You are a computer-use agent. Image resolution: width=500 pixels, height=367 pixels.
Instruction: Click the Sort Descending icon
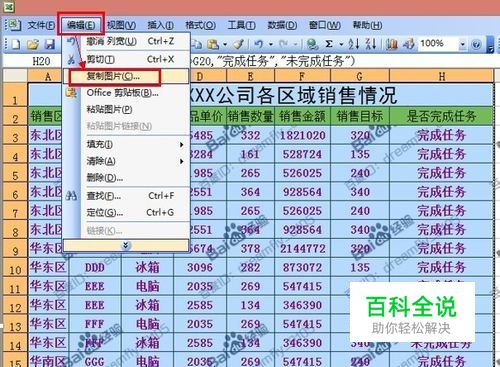click(371, 44)
